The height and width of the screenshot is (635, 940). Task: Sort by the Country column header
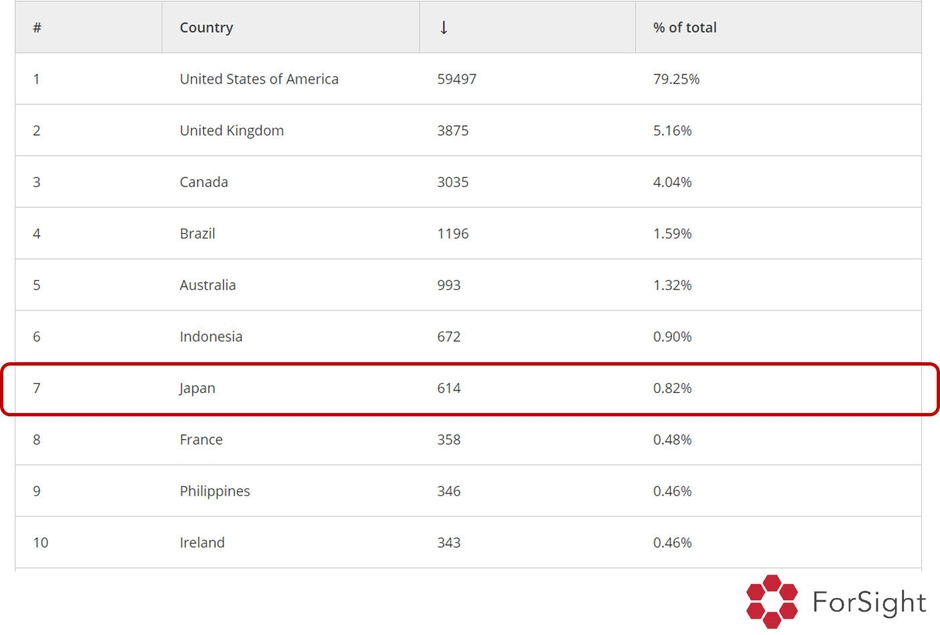(206, 28)
